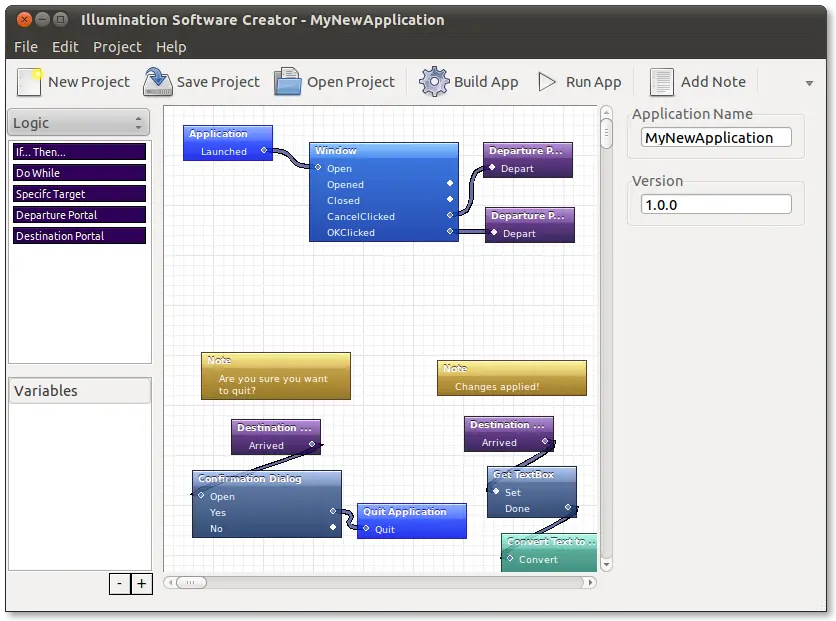Open the File menu
836x621 pixels.
(26, 47)
